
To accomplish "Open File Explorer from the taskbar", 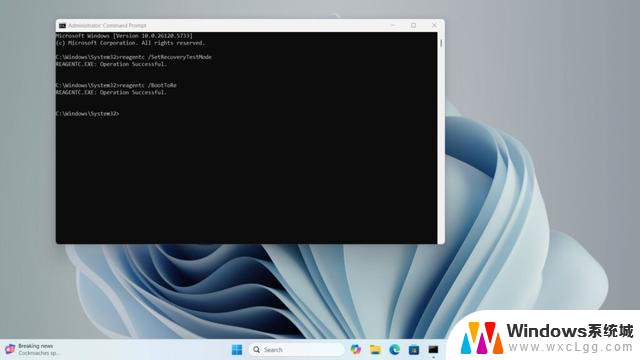I will coord(375,350).
